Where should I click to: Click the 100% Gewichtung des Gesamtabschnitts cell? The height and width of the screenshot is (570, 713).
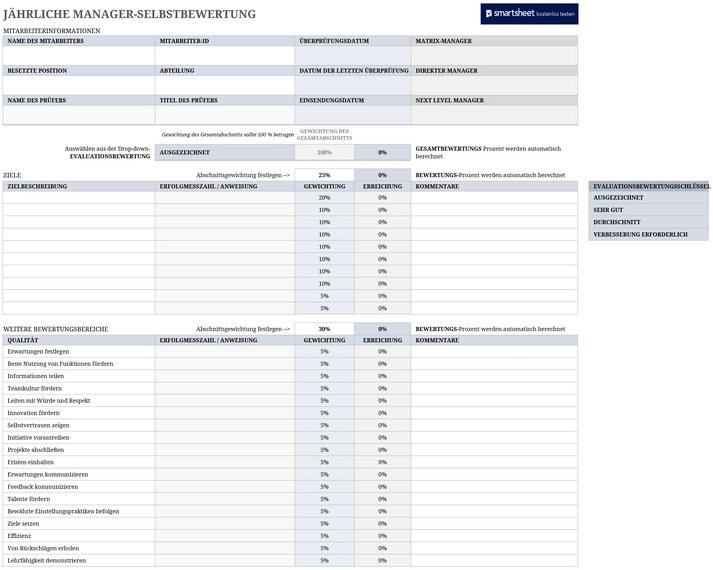click(324, 153)
